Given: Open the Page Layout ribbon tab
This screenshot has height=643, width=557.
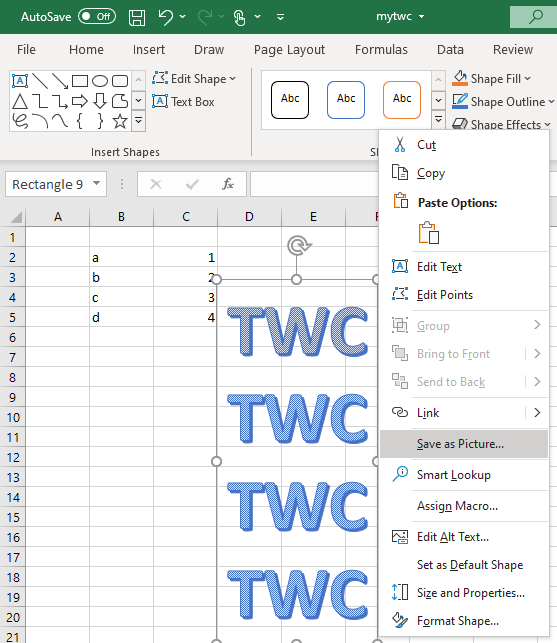Looking at the screenshot, I should [289, 50].
